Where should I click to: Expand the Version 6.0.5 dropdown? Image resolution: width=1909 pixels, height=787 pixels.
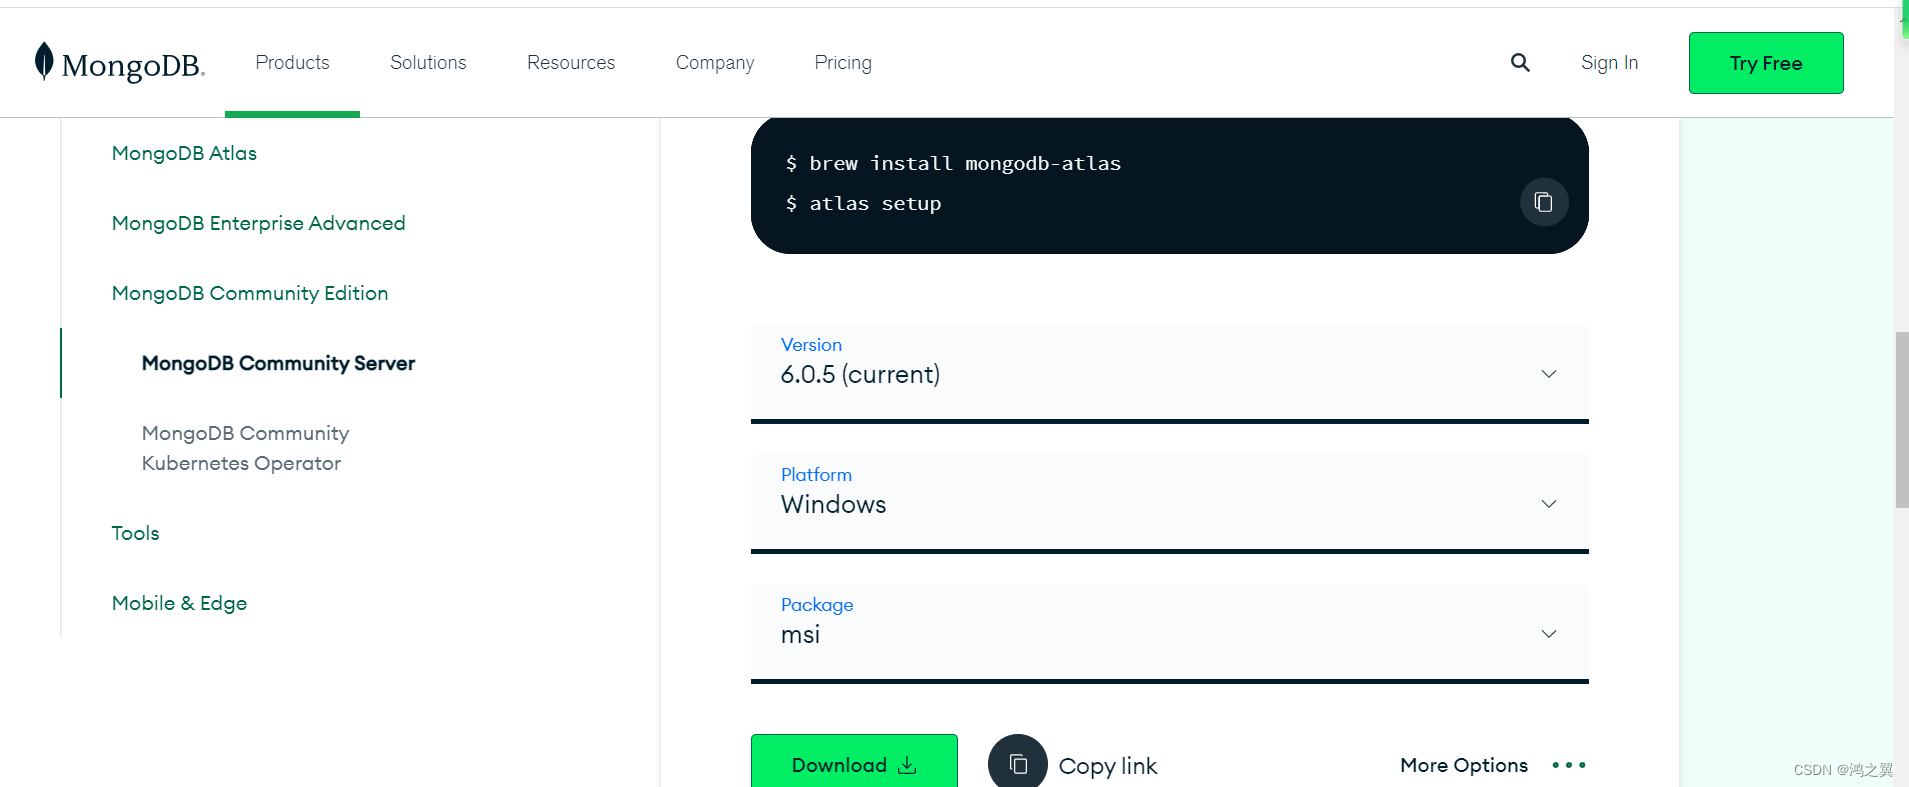(x=1170, y=373)
